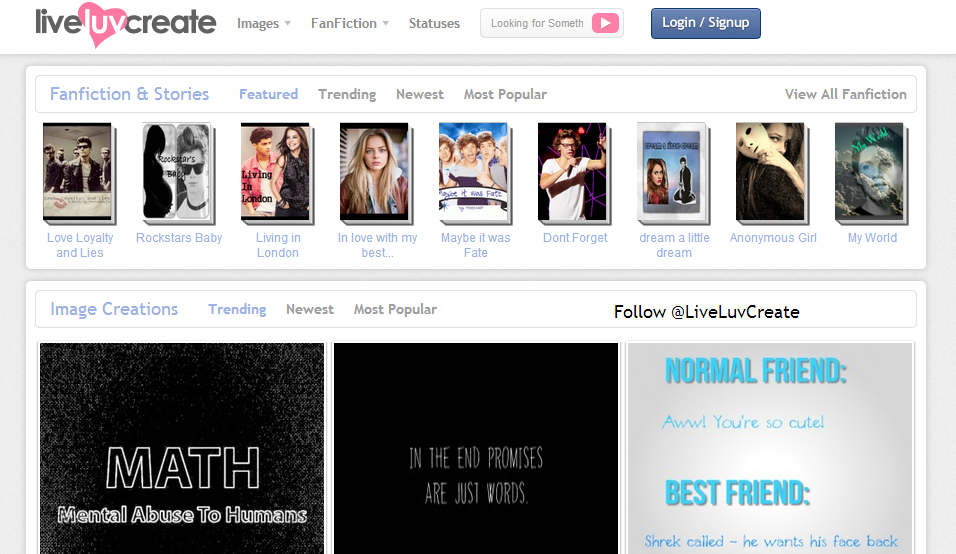Expand the Images menu dropdown arrow
956x554 pixels.
pos(288,23)
